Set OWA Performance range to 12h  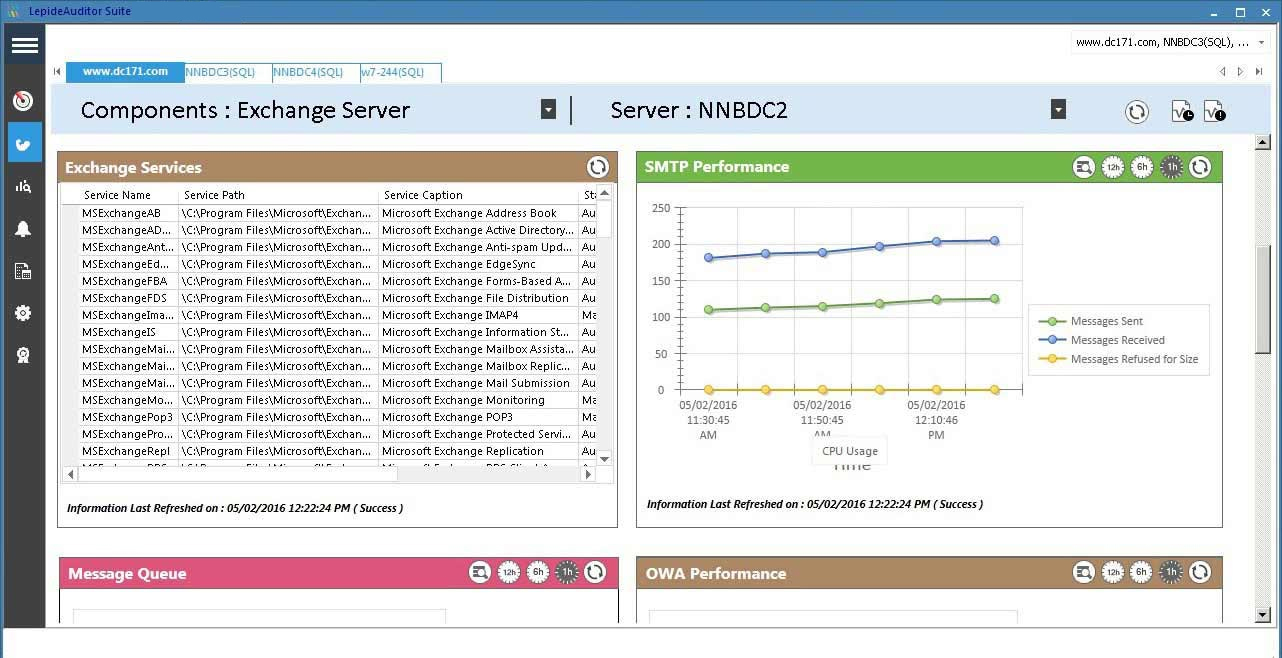1113,573
